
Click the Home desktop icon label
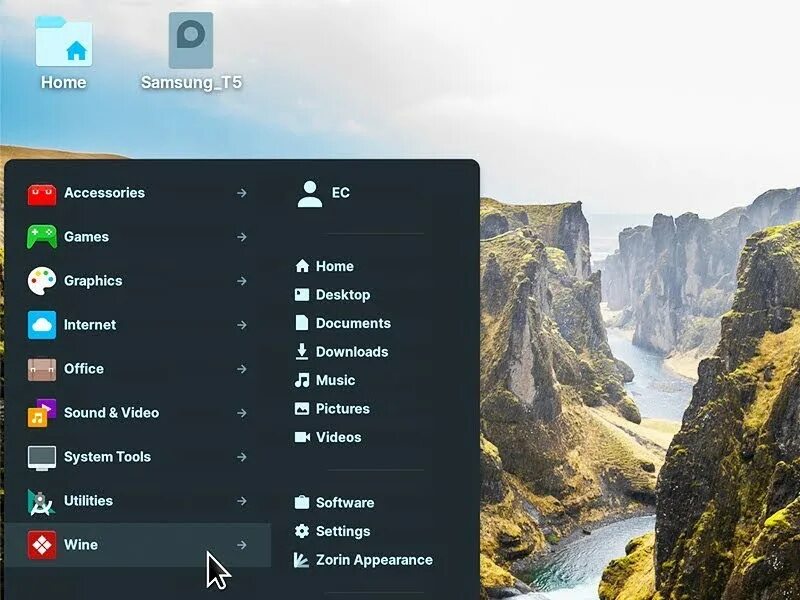click(x=64, y=83)
